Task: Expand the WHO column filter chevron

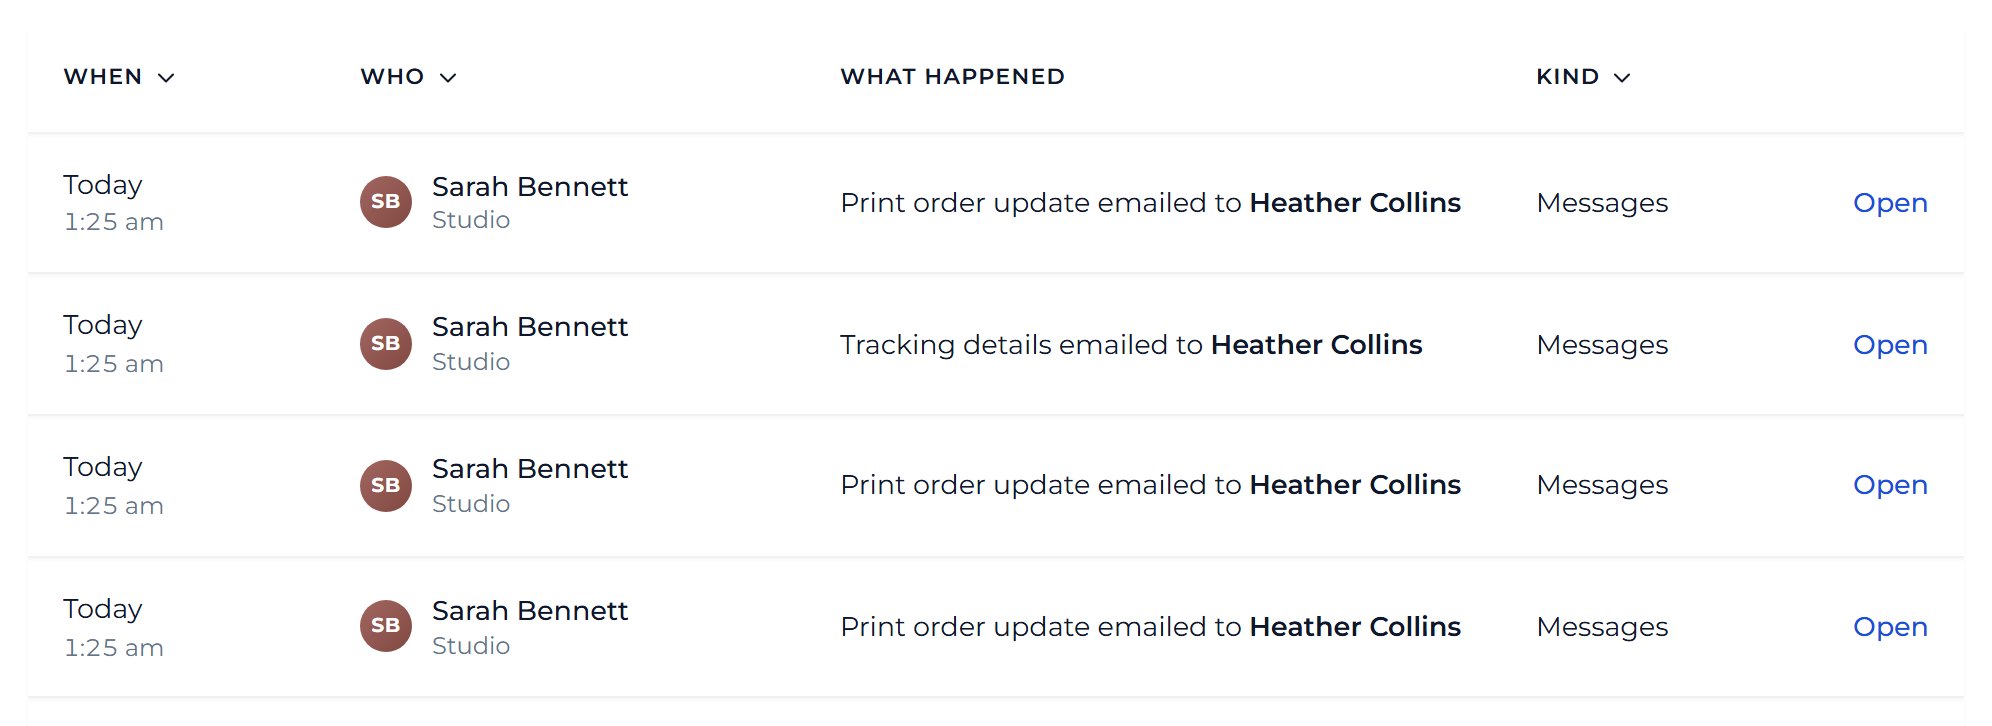Action: (448, 78)
